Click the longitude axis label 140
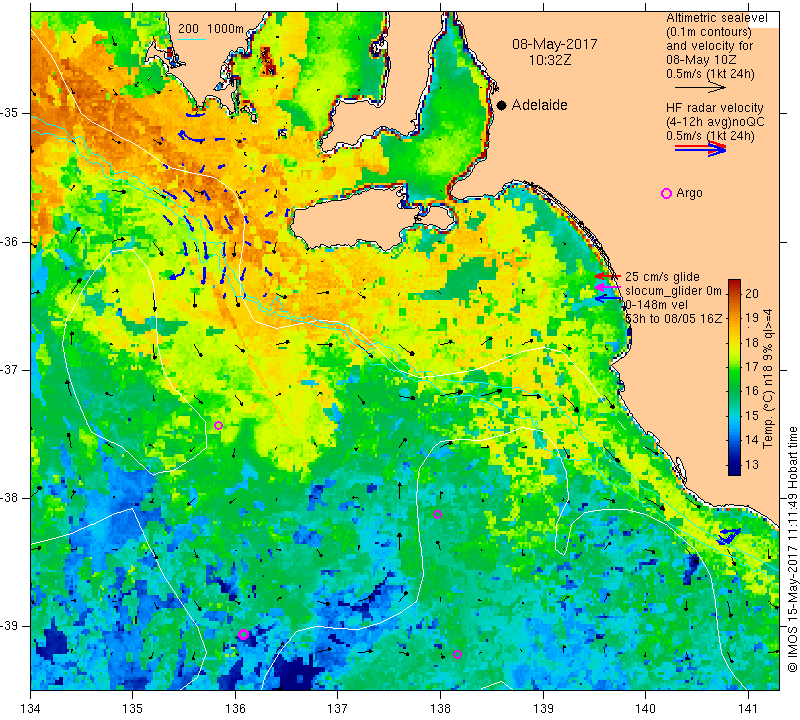The width and height of the screenshot is (800, 720). (x=645, y=708)
